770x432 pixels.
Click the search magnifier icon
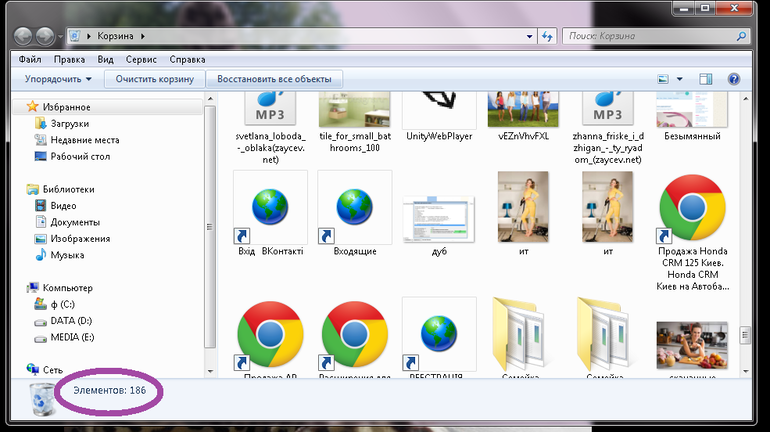coord(741,36)
